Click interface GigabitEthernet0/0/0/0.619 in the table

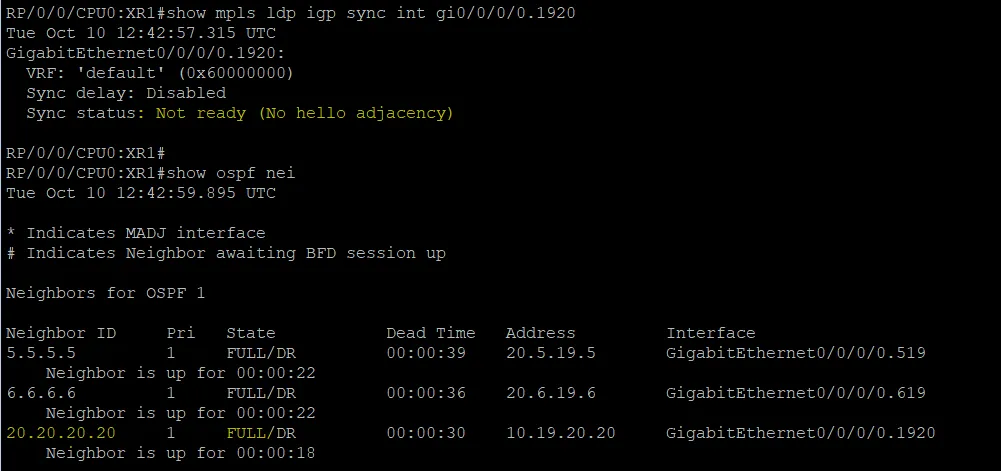point(796,392)
